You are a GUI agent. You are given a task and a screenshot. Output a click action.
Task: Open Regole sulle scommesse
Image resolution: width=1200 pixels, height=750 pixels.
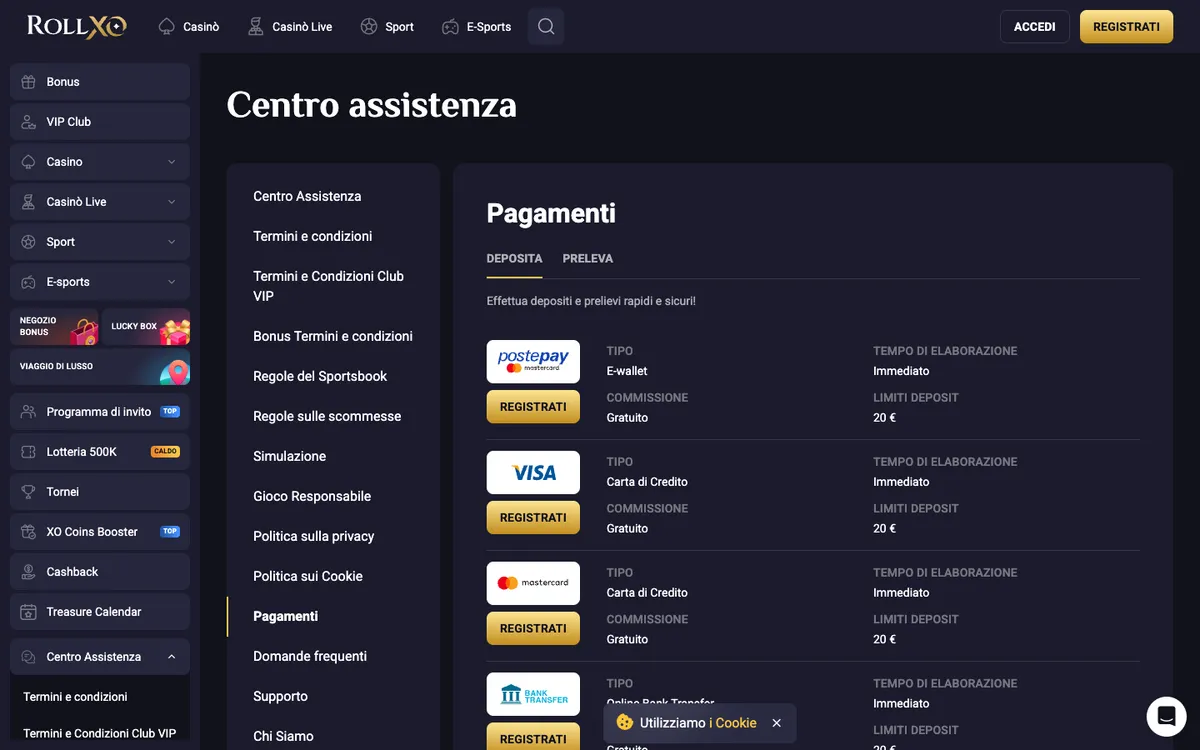327,416
